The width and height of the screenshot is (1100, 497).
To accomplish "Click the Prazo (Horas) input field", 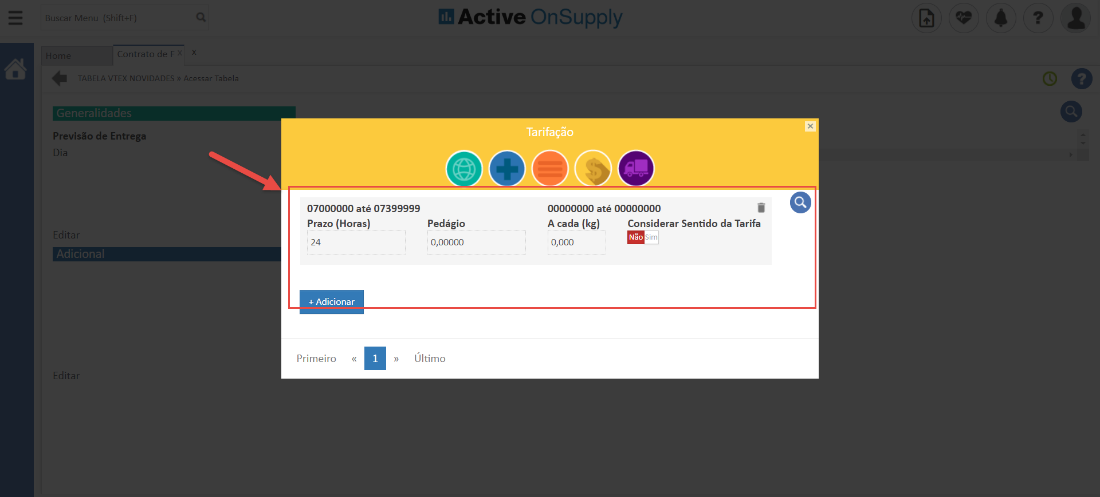I will (x=356, y=242).
